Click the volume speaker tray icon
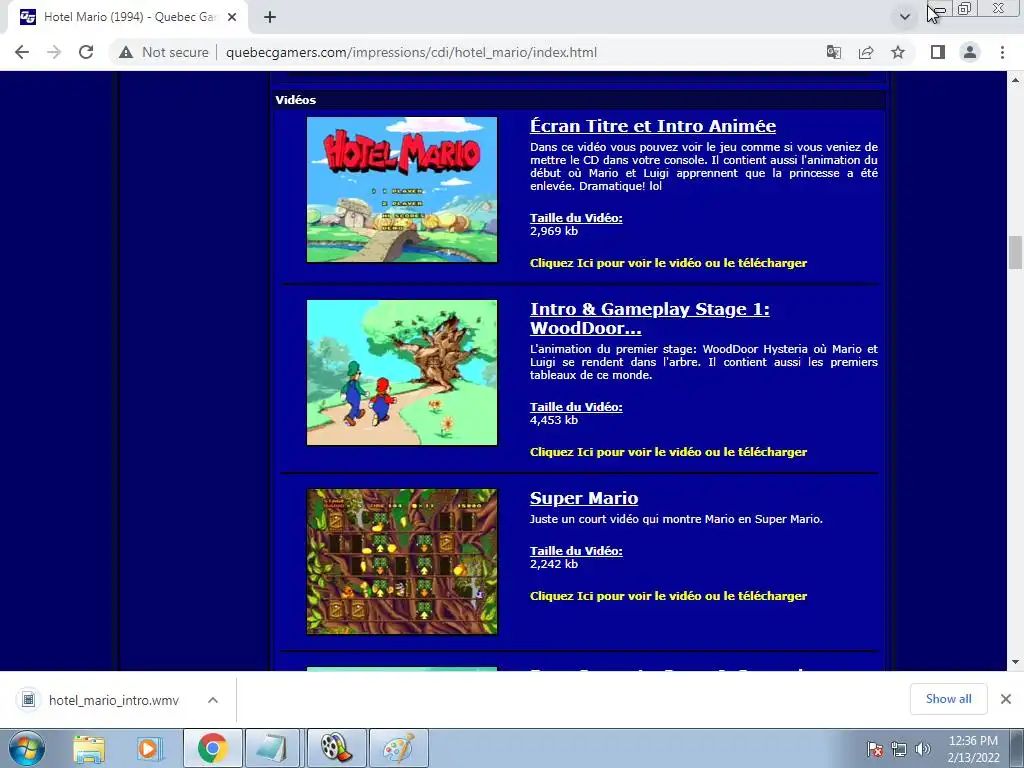Viewport: 1024px width, 768px height. click(923, 749)
